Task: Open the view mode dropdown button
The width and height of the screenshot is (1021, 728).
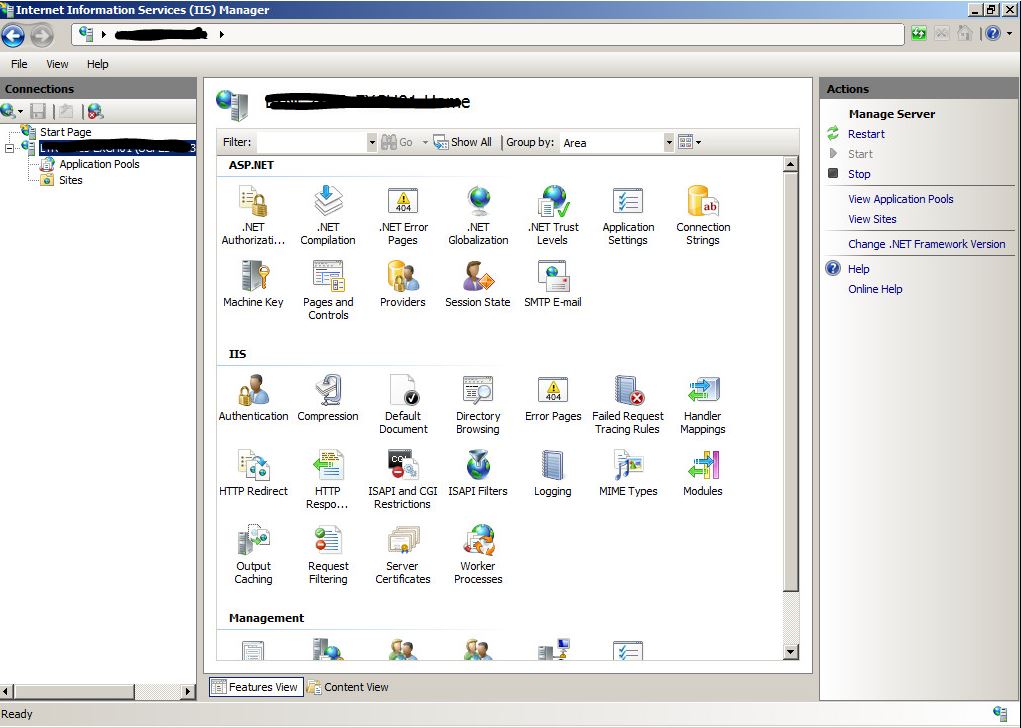Action: 689,142
